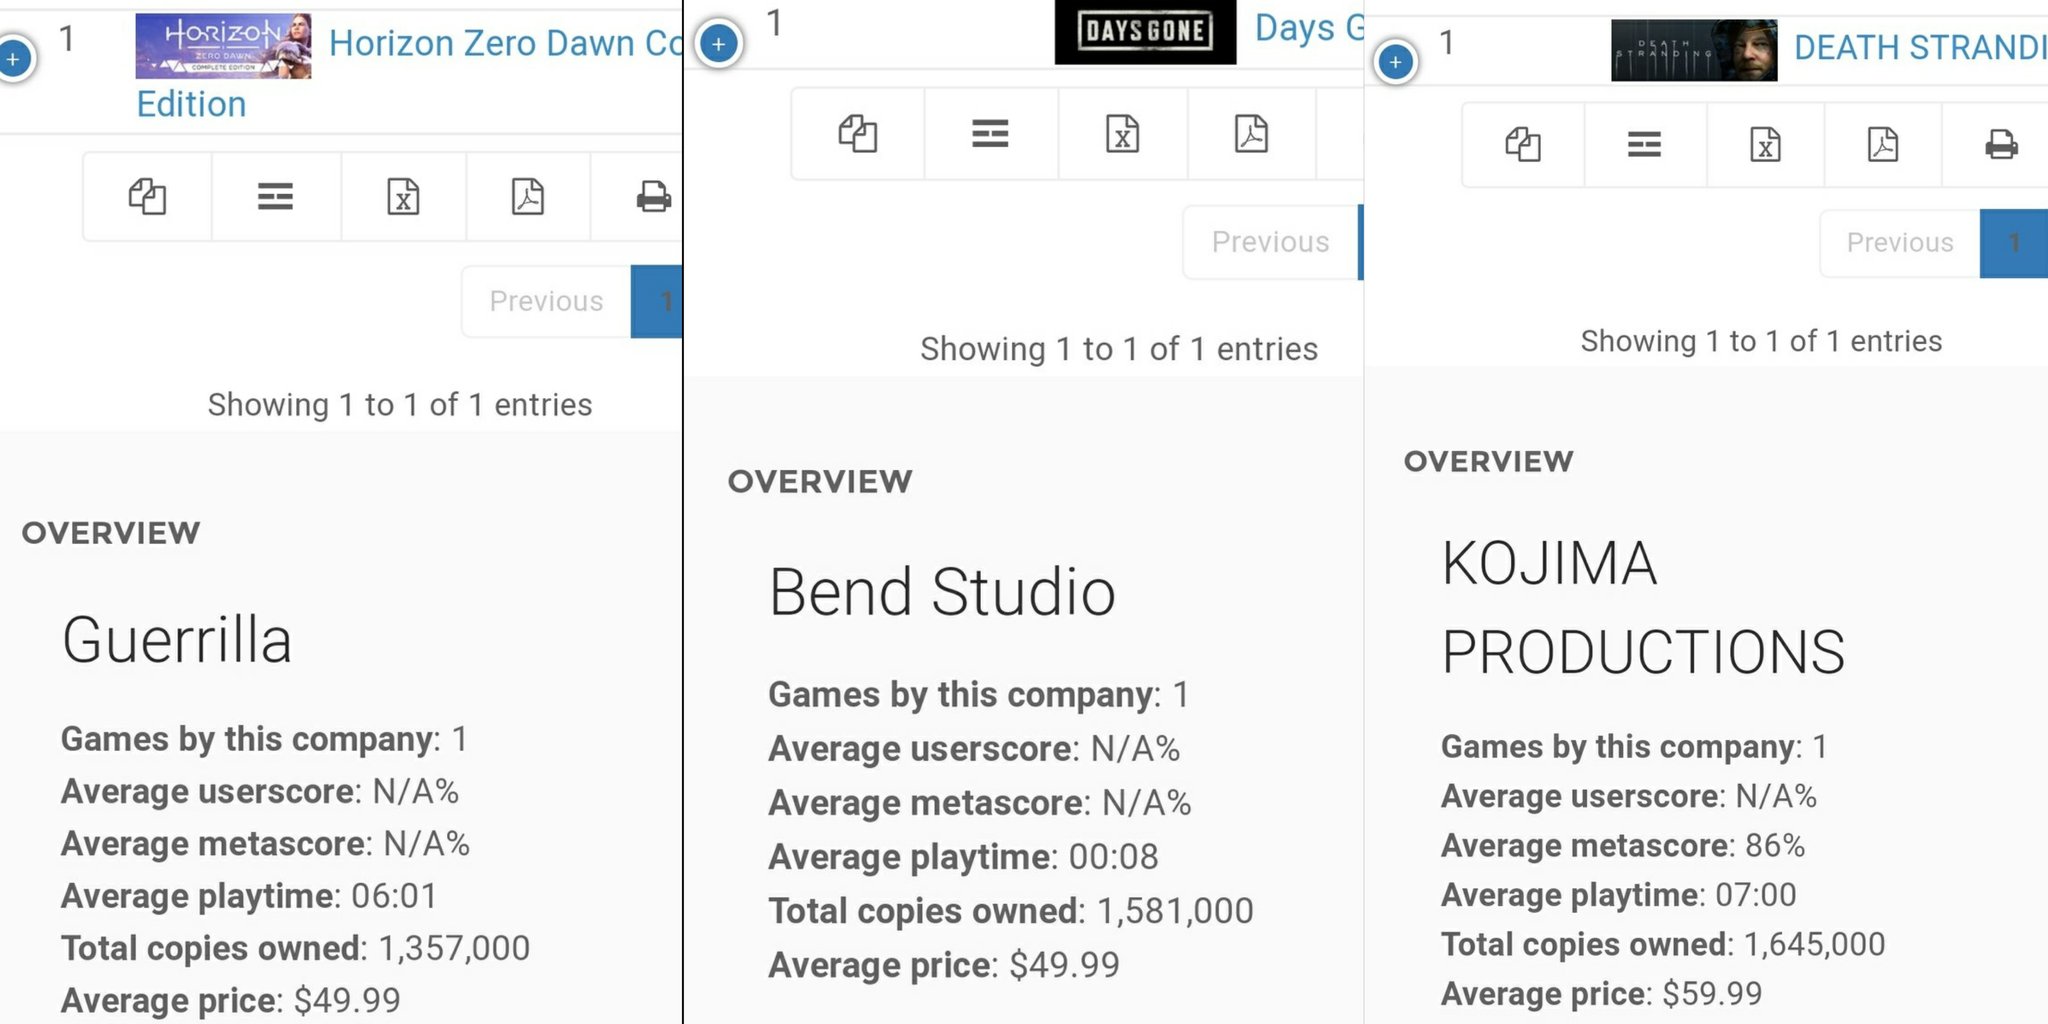Click entries count text in Horizon Zero Dawn panel

(x=400, y=405)
